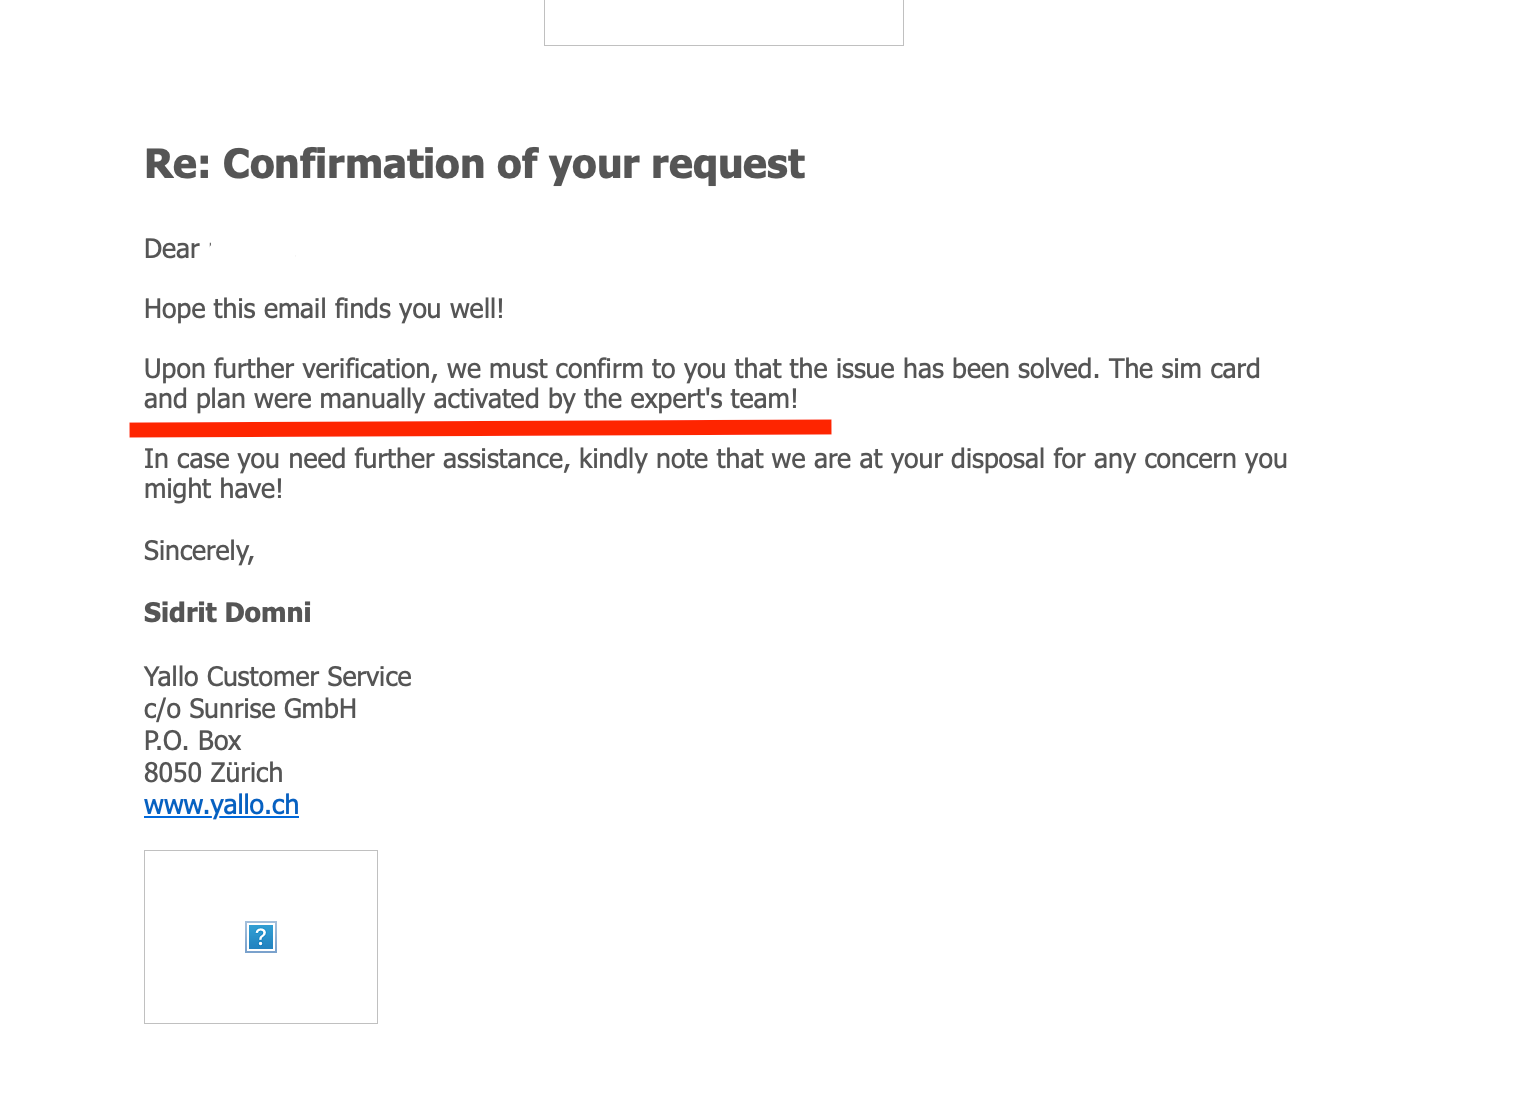This screenshot has width=1528, height=1120.
Task: Click the 'Yallo Customer Service' line
Action: [x=277, y=677]
